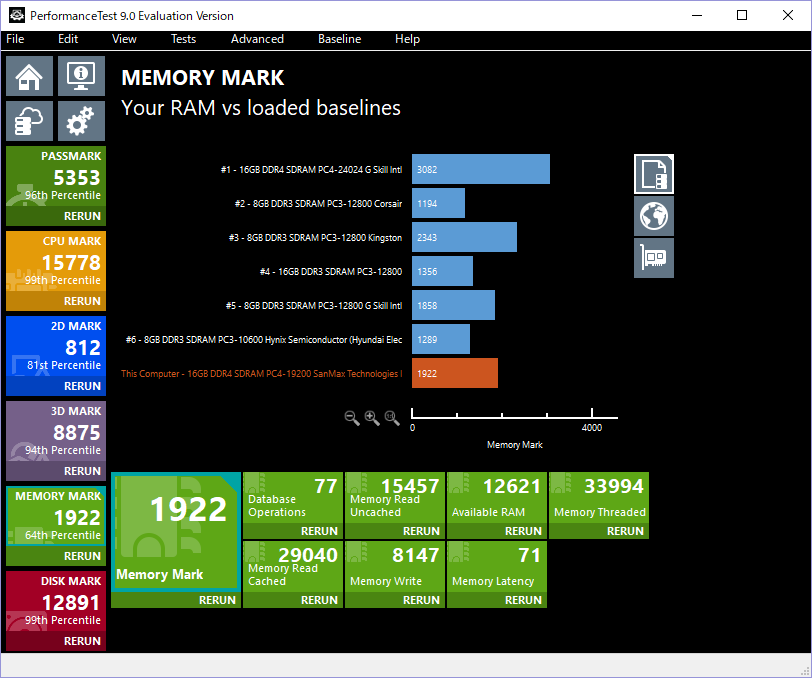Screen dimensions: 812x678
Task: Click the Memory Read Cached 29040 tile
Action: point(293,566)
